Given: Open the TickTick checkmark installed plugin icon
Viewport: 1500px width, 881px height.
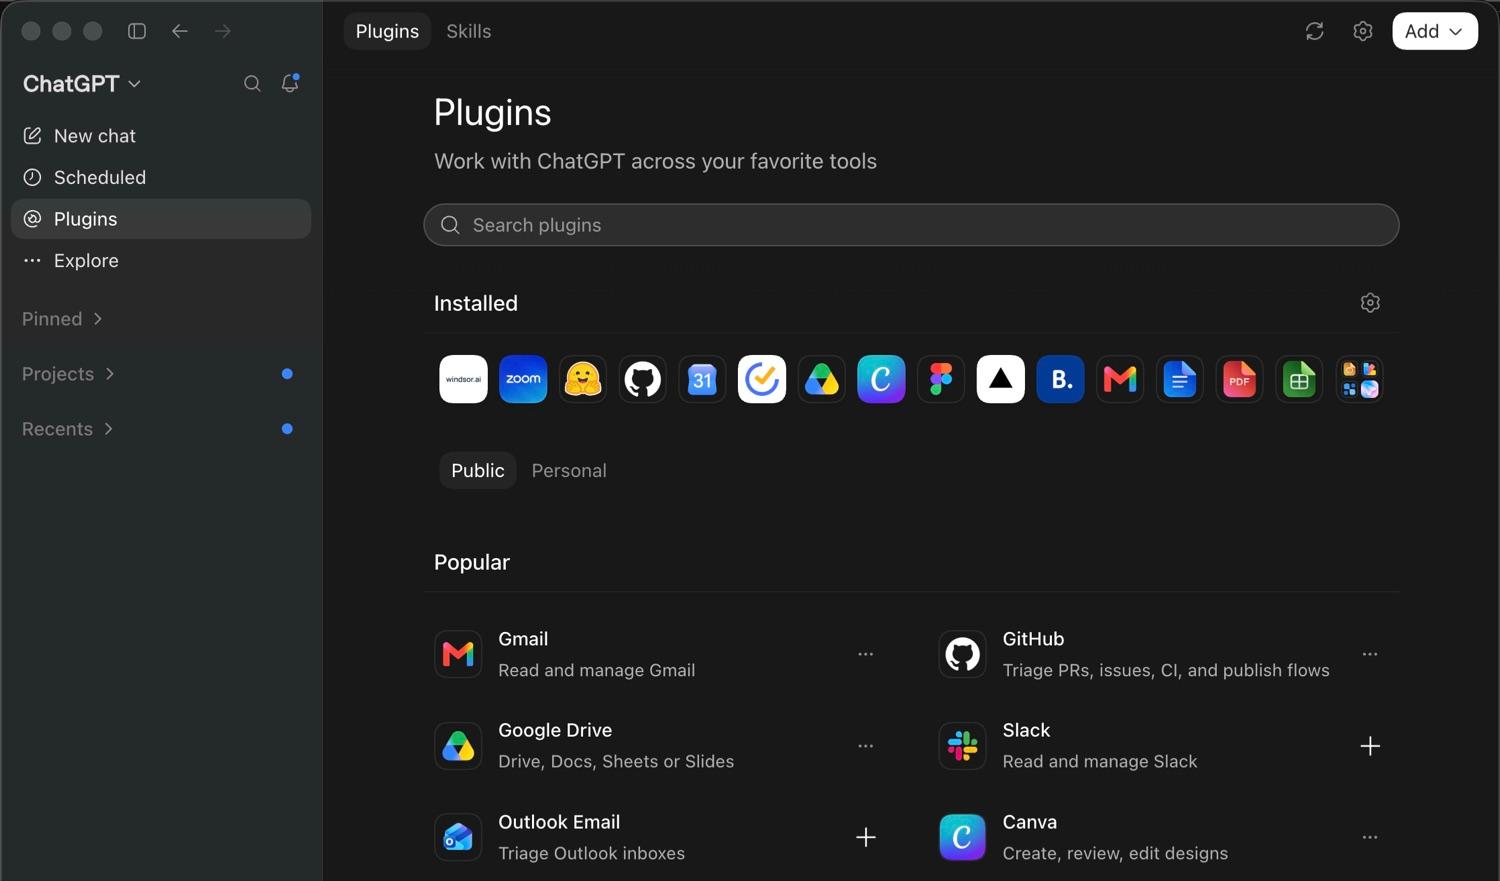Looking at the screenshot, I should click(762, 379).
